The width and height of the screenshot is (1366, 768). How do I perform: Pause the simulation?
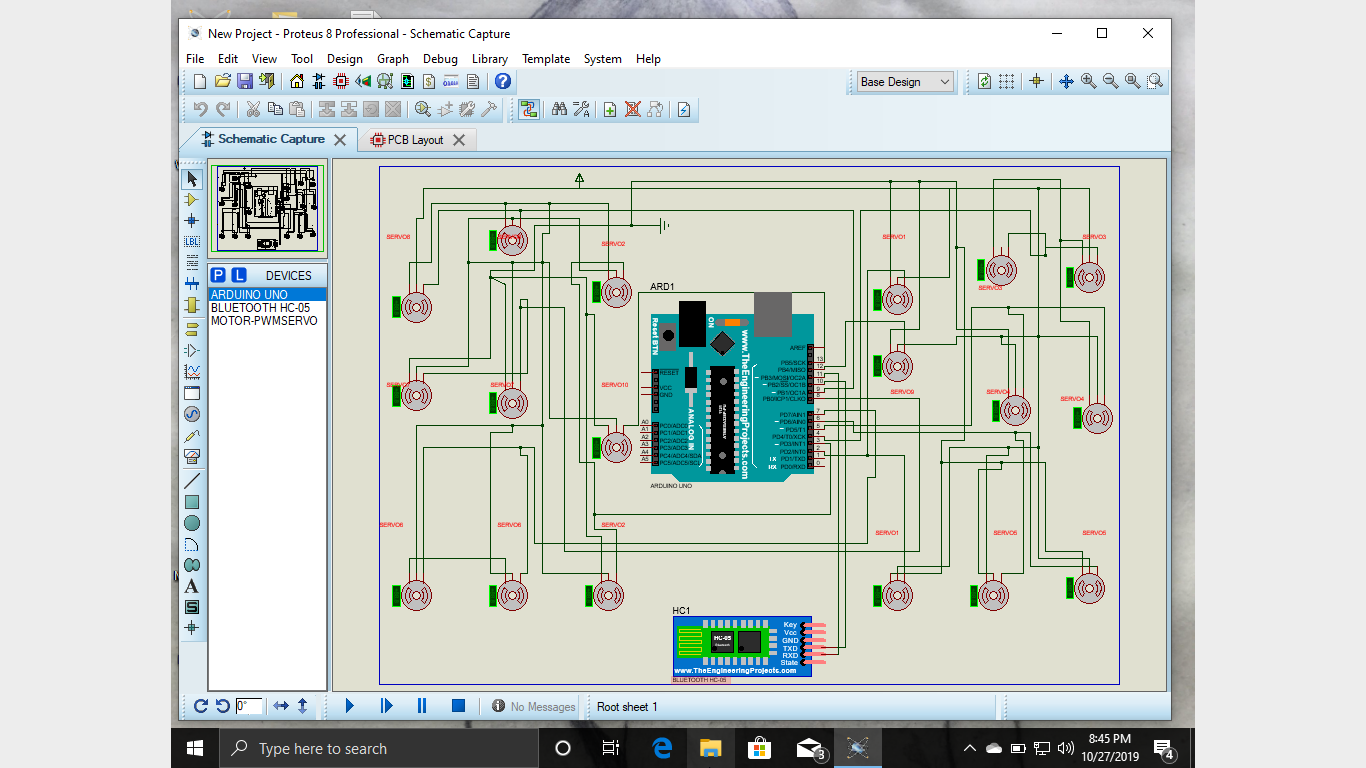point(422,706)
